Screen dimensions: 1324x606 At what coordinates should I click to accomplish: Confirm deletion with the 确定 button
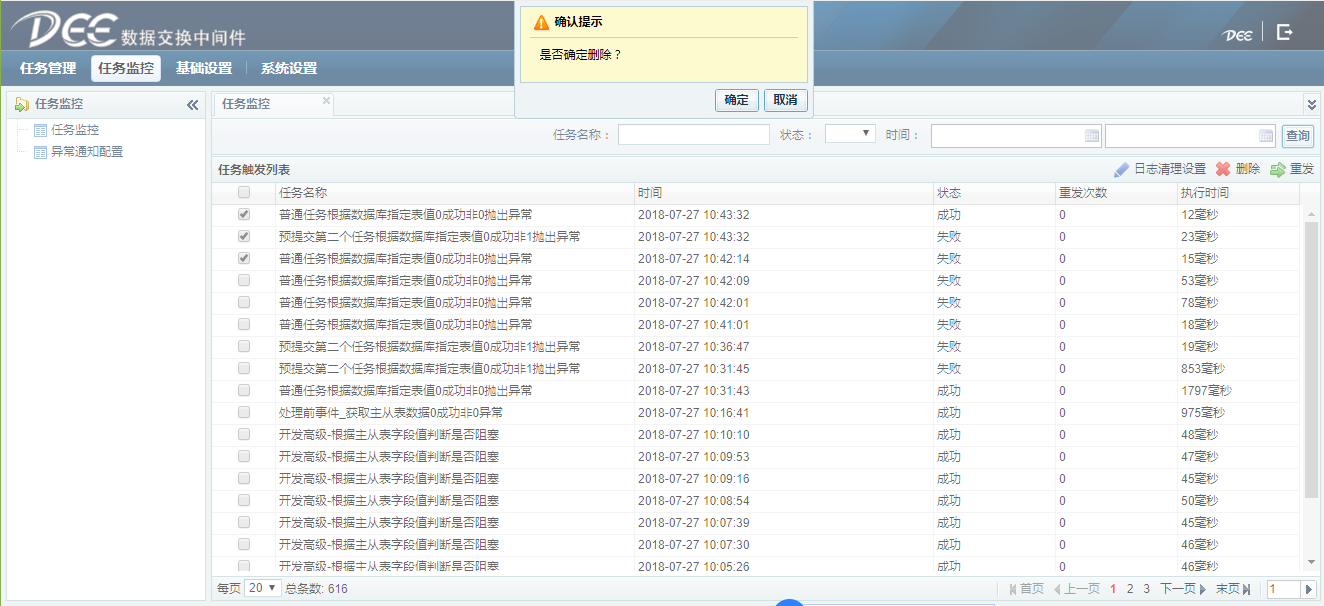point(736,100)
